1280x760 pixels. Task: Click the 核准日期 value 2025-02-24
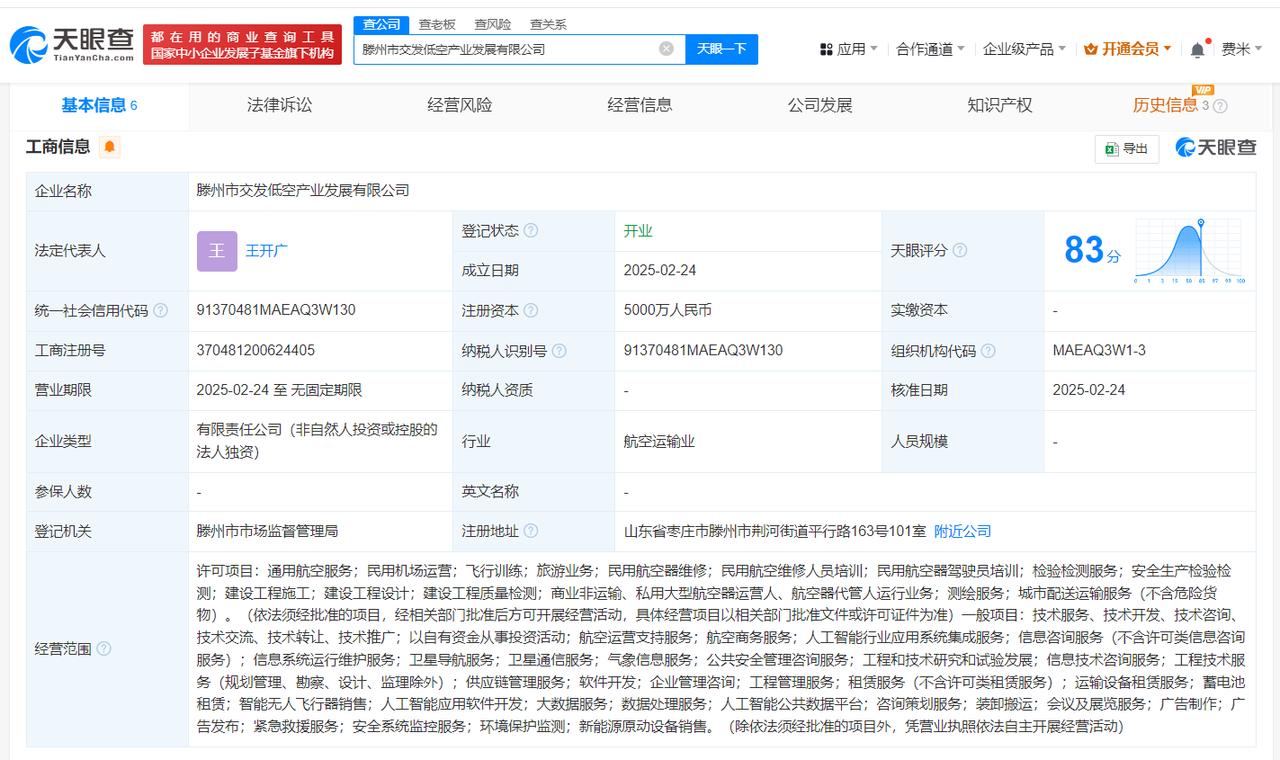[x=1089, y=390]
